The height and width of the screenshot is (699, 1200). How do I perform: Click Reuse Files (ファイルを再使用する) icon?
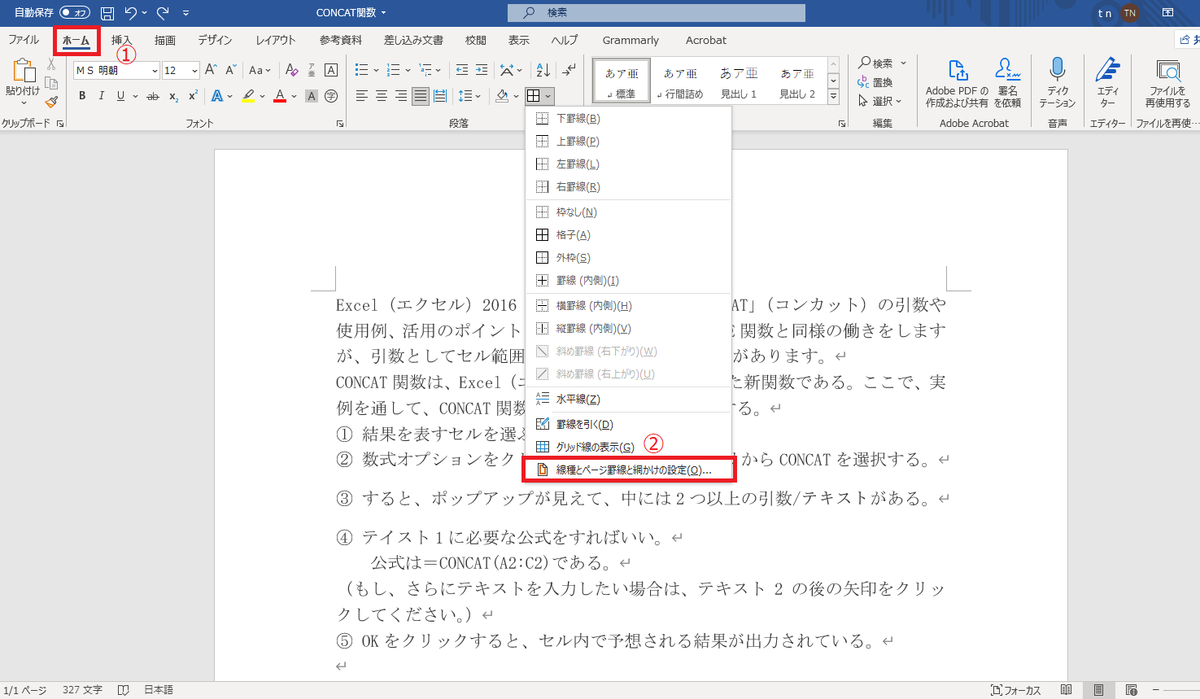tap(1168, 70)
